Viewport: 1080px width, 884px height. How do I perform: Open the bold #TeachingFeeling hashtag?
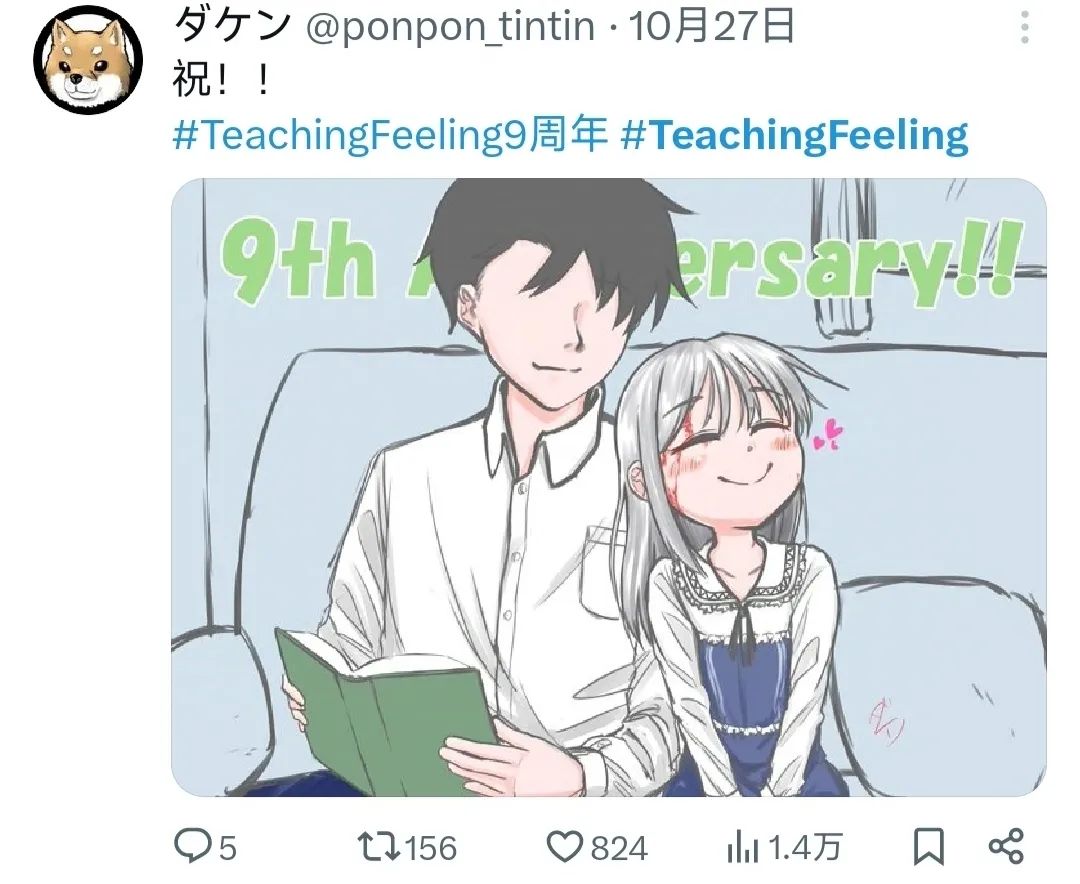click(794, 134)
